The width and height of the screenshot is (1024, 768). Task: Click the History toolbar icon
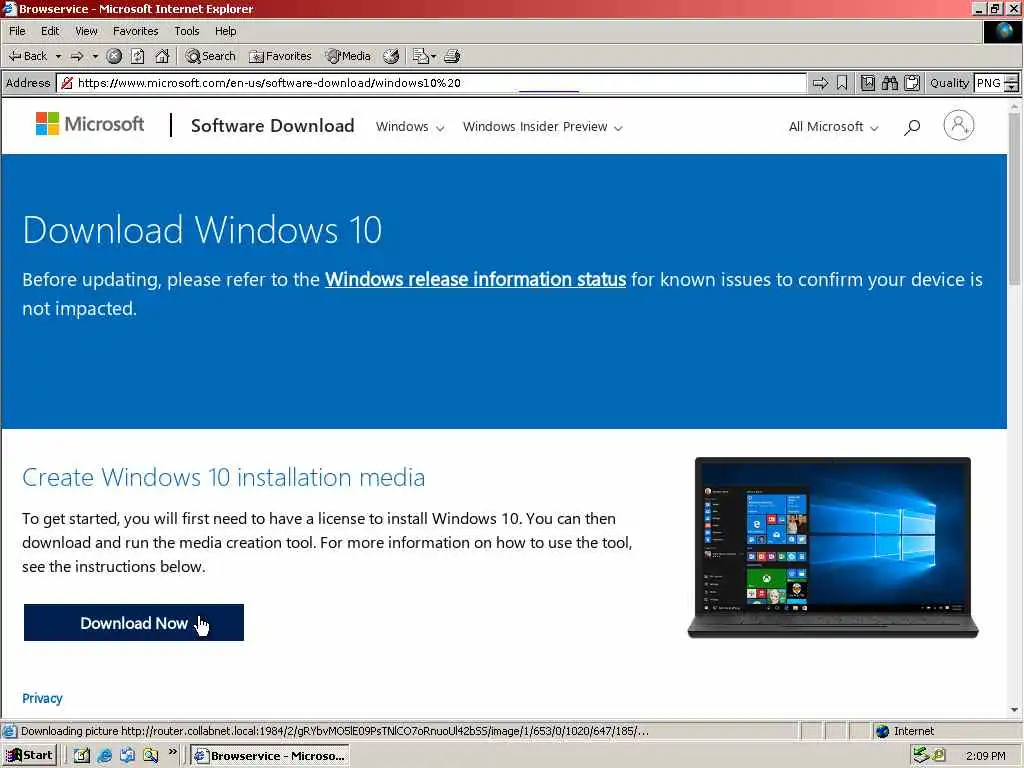point(391,56)
